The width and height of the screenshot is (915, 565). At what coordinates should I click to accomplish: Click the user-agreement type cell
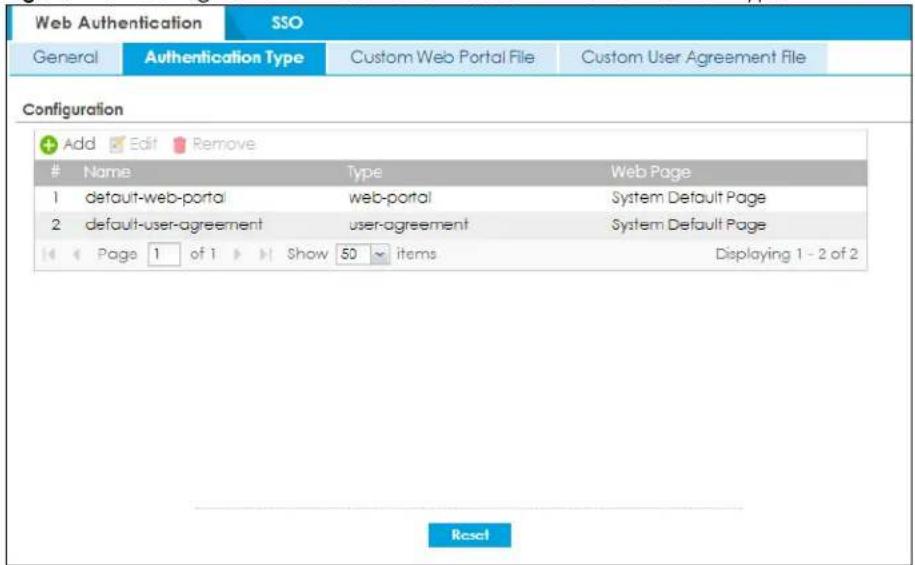point(408,225)
